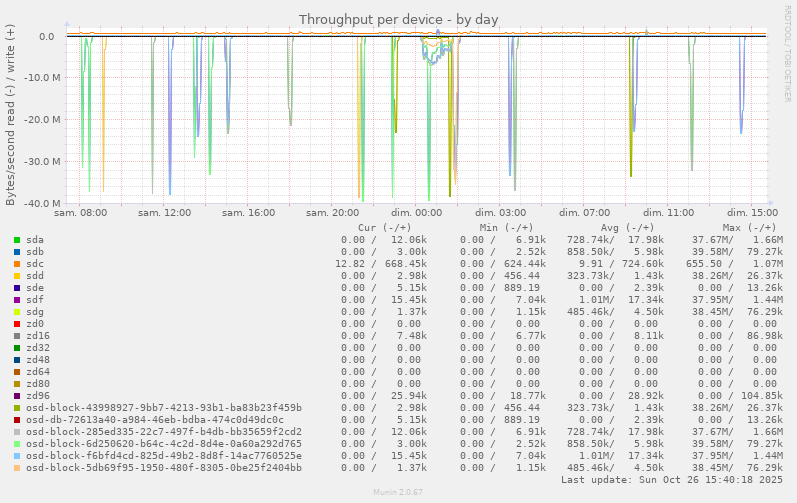Click the 'dim. 00:00' time axis label
797x503 pixels.
[416, 213]
